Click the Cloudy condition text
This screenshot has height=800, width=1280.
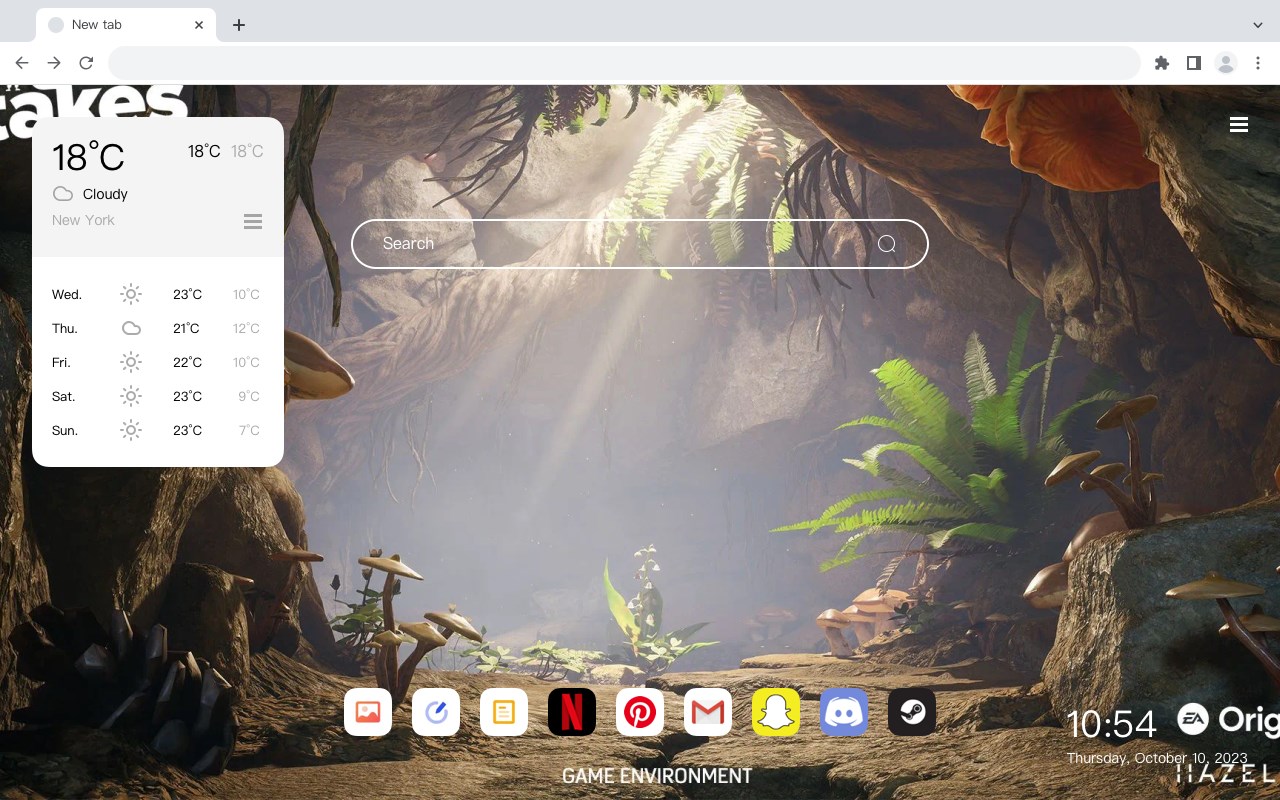(105, 194)
